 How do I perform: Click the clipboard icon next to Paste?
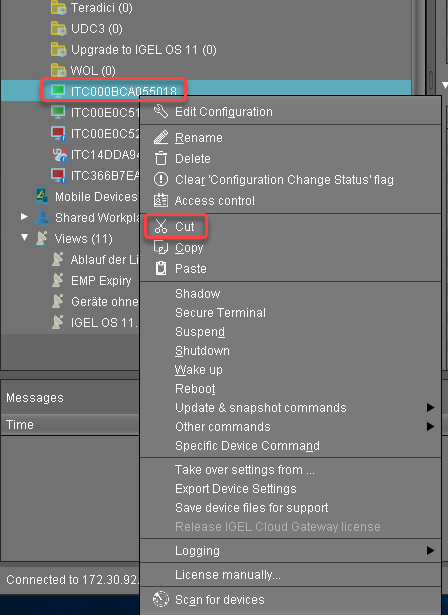161,268
